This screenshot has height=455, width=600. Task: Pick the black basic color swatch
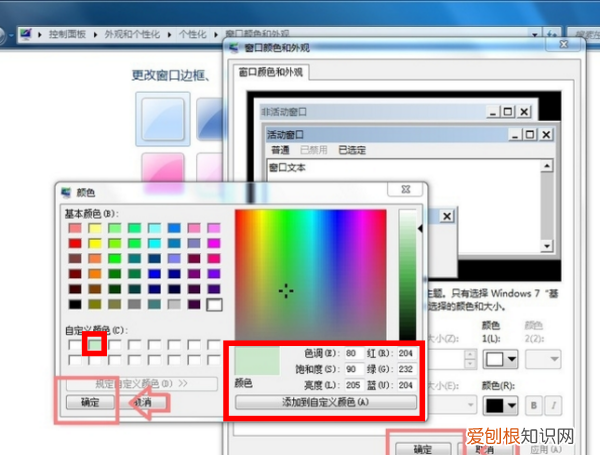pyautogui.click(x=74, y=304)
